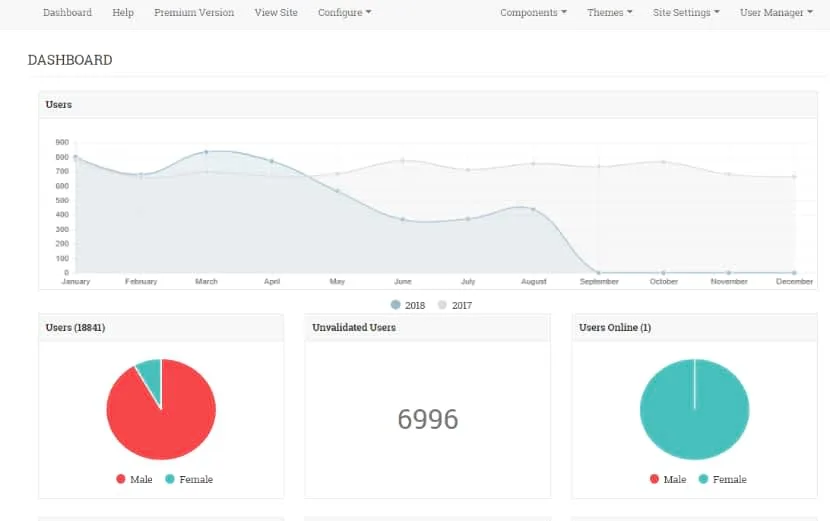Click the Users (18841) panel title
The height and width of the screenshot is (521, 830).
pyautogui.click(x=75, y=327)
